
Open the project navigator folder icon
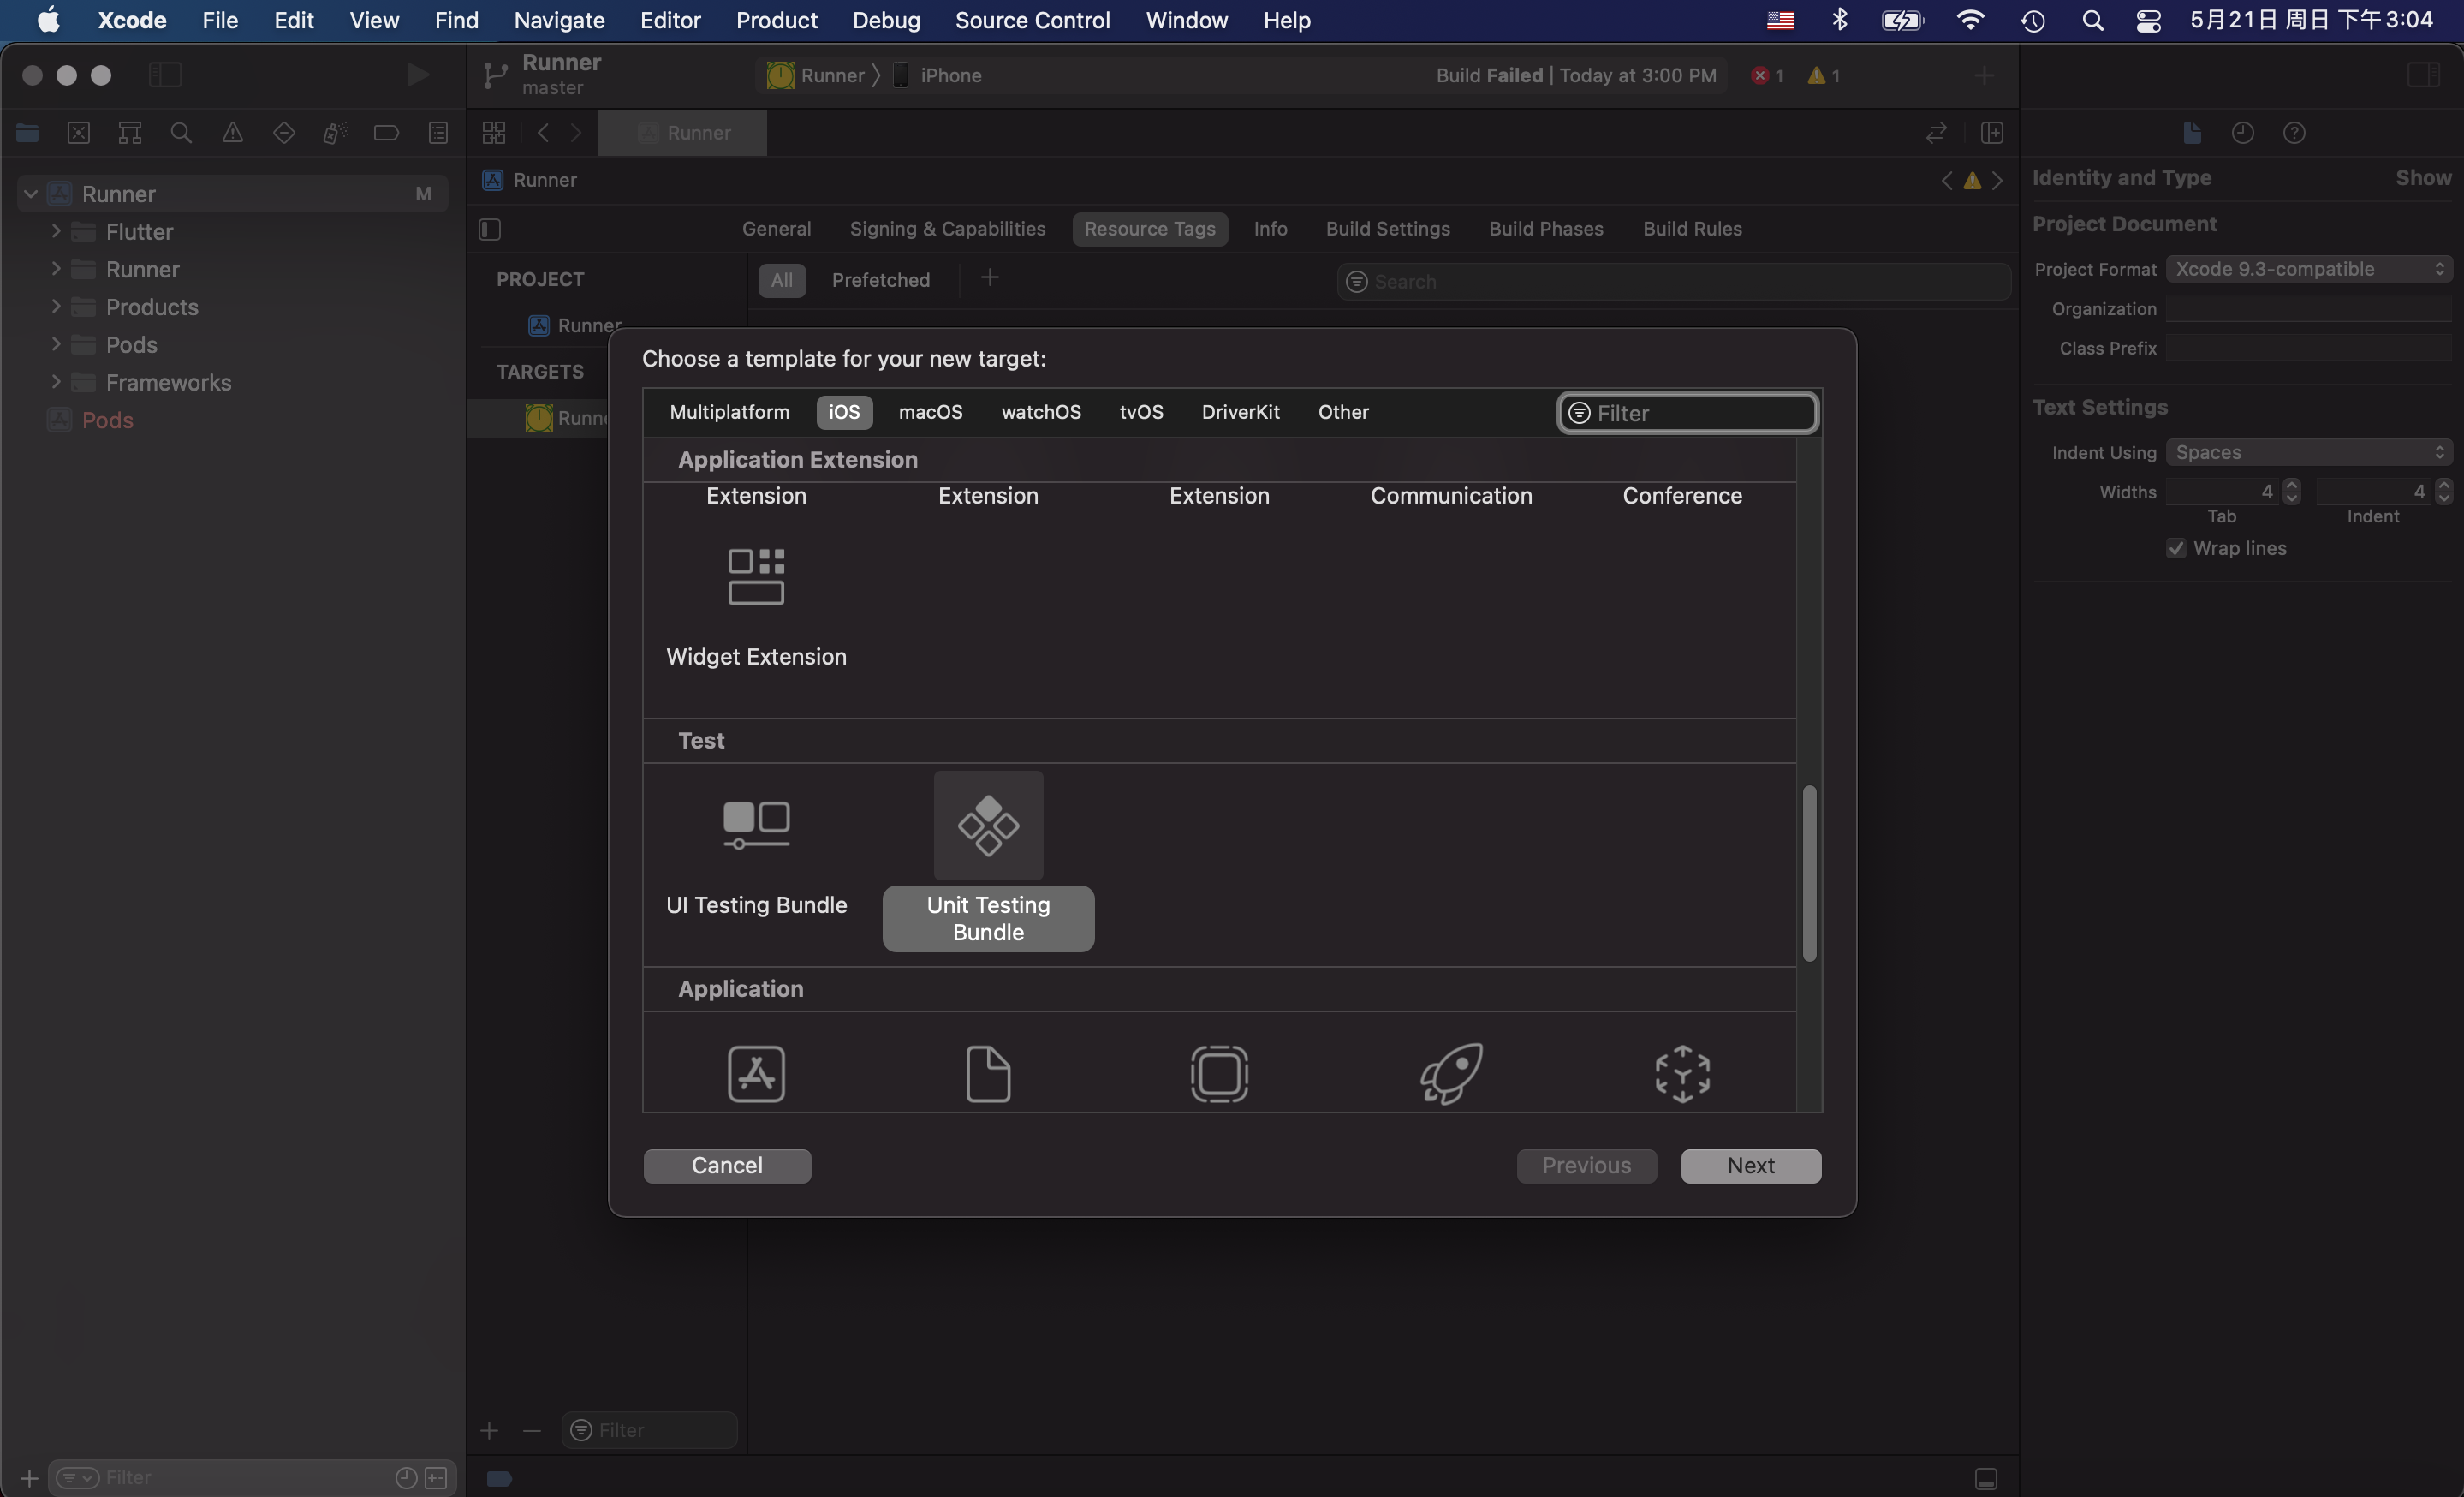(x=27, y=132)
